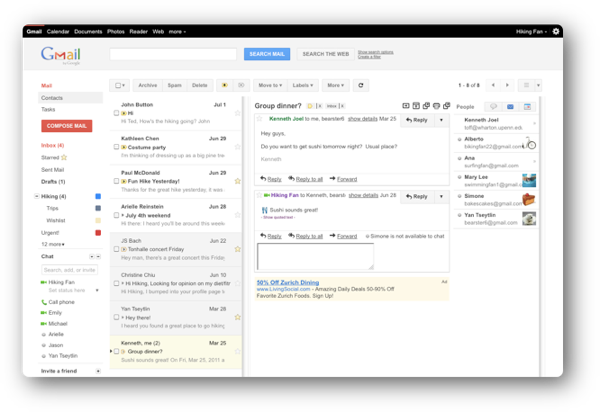
Task: Tick the checkbox for Group dinner email
Action: [116, 351]
